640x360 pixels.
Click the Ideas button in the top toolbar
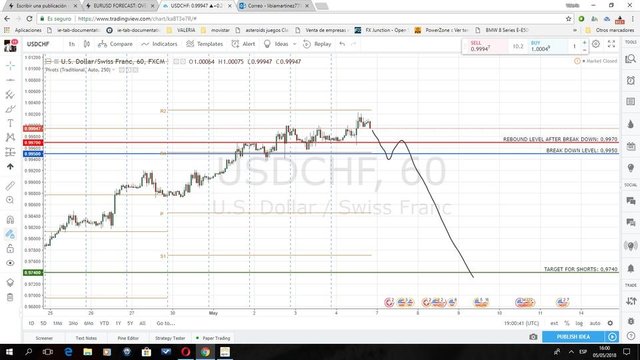(x=276, y=44)
